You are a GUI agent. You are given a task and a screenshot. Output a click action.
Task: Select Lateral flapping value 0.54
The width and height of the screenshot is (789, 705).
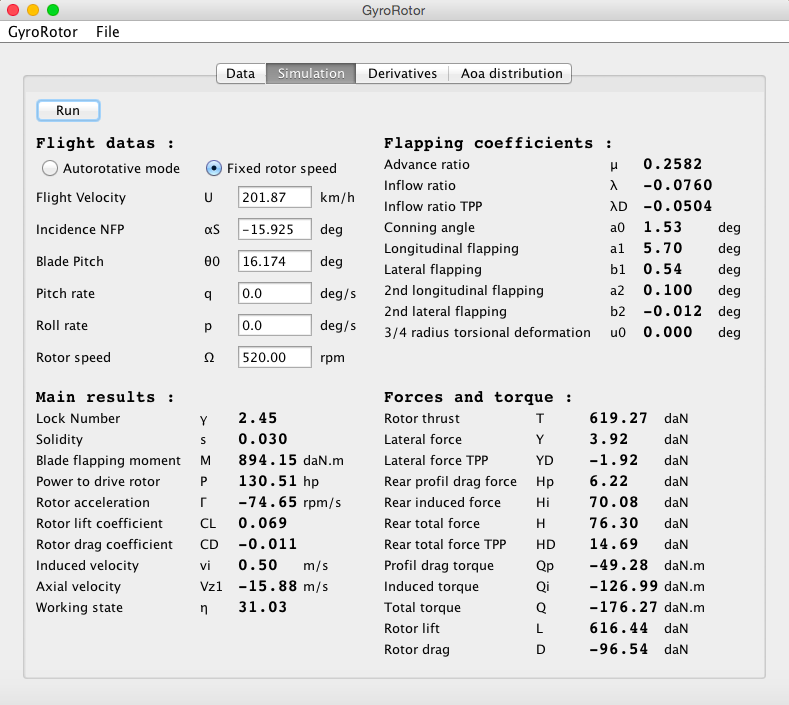click(x=662, y=269)
